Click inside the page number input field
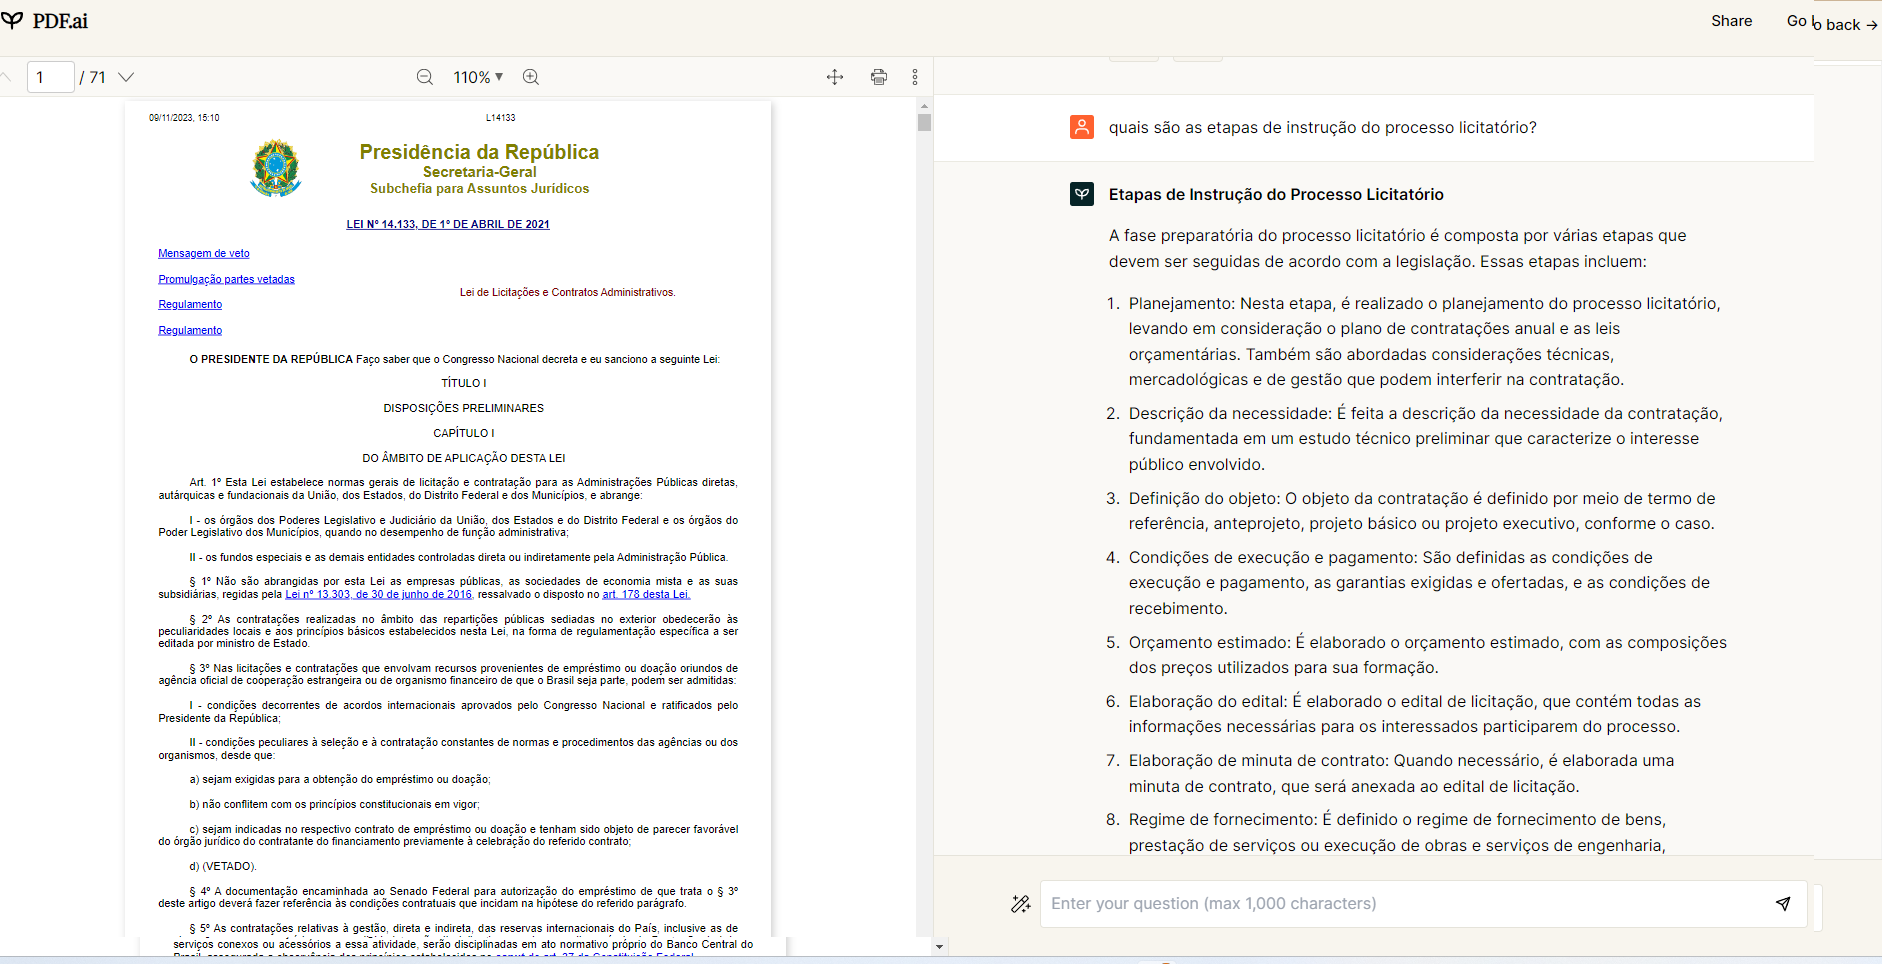Screen dimensions: 1882x964 [x=50, y=76]
